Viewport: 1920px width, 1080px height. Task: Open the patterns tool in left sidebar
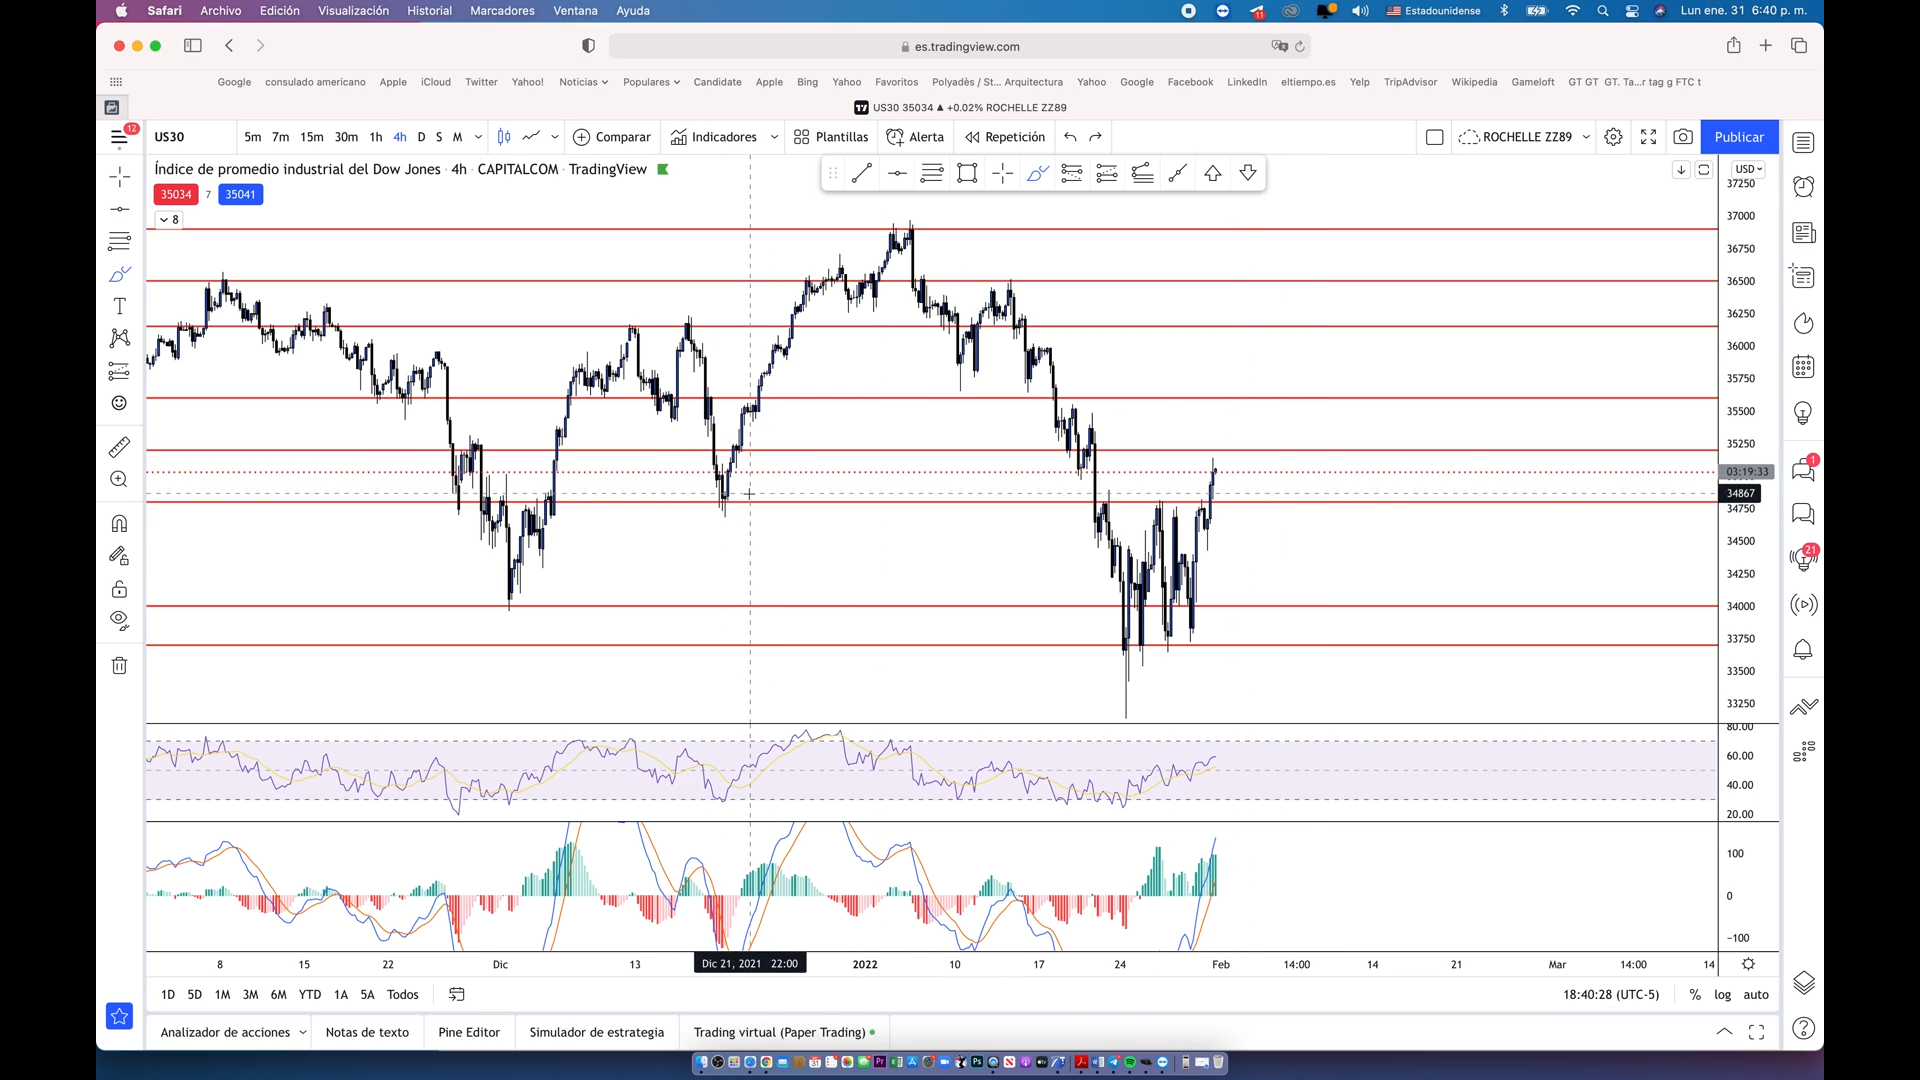pos(120,338)
